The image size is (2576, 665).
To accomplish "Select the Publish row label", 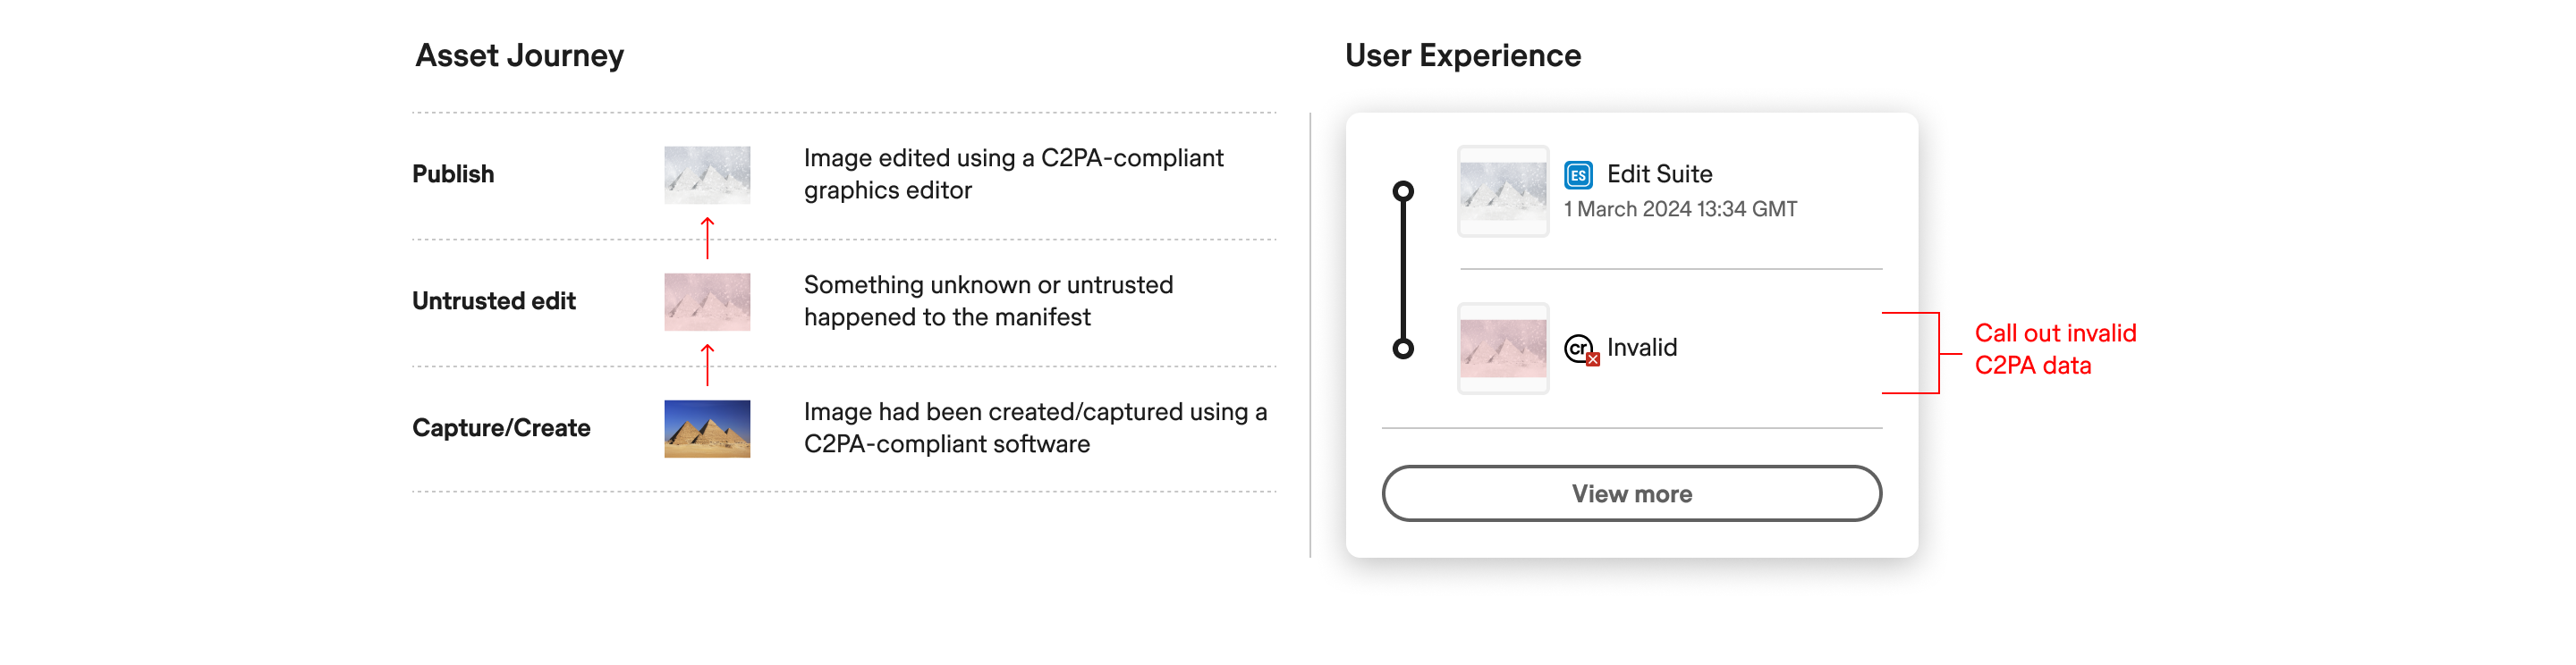I will tap(453, 174).
